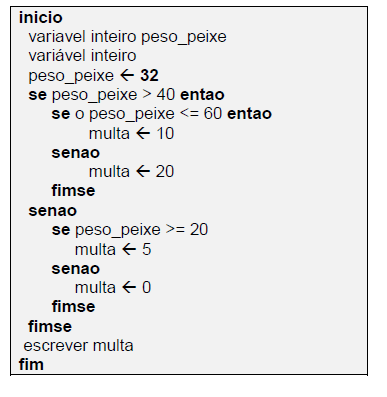Click the 'escrever multa' line
The height and width of the screenshot is (397, 387).
point(78,346)
